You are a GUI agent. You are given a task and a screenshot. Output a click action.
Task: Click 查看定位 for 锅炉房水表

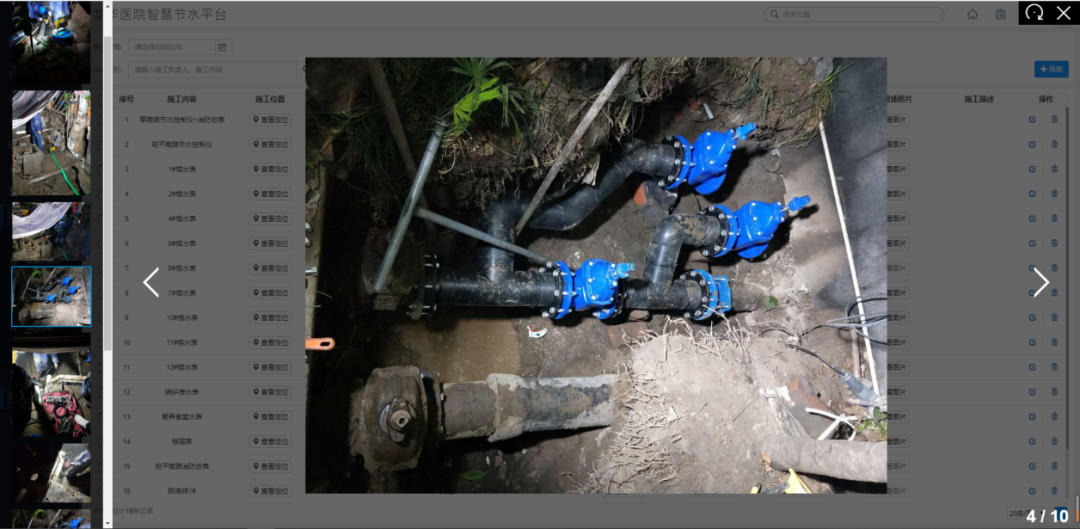point(271,393)
